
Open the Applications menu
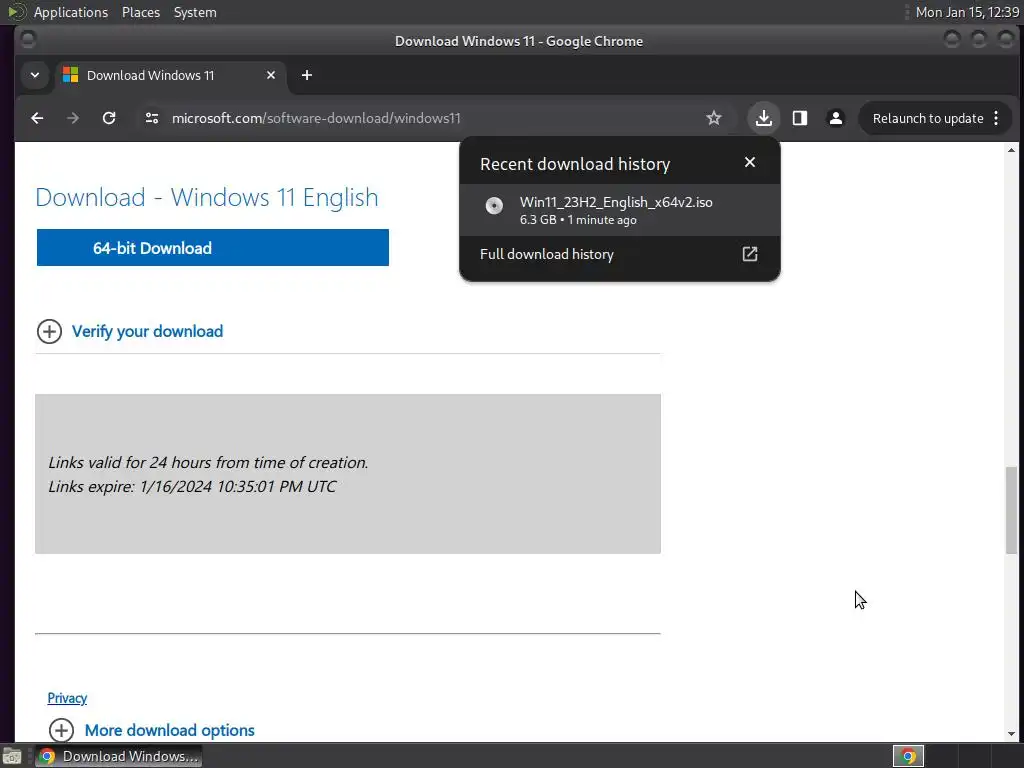tap(71, 12)
